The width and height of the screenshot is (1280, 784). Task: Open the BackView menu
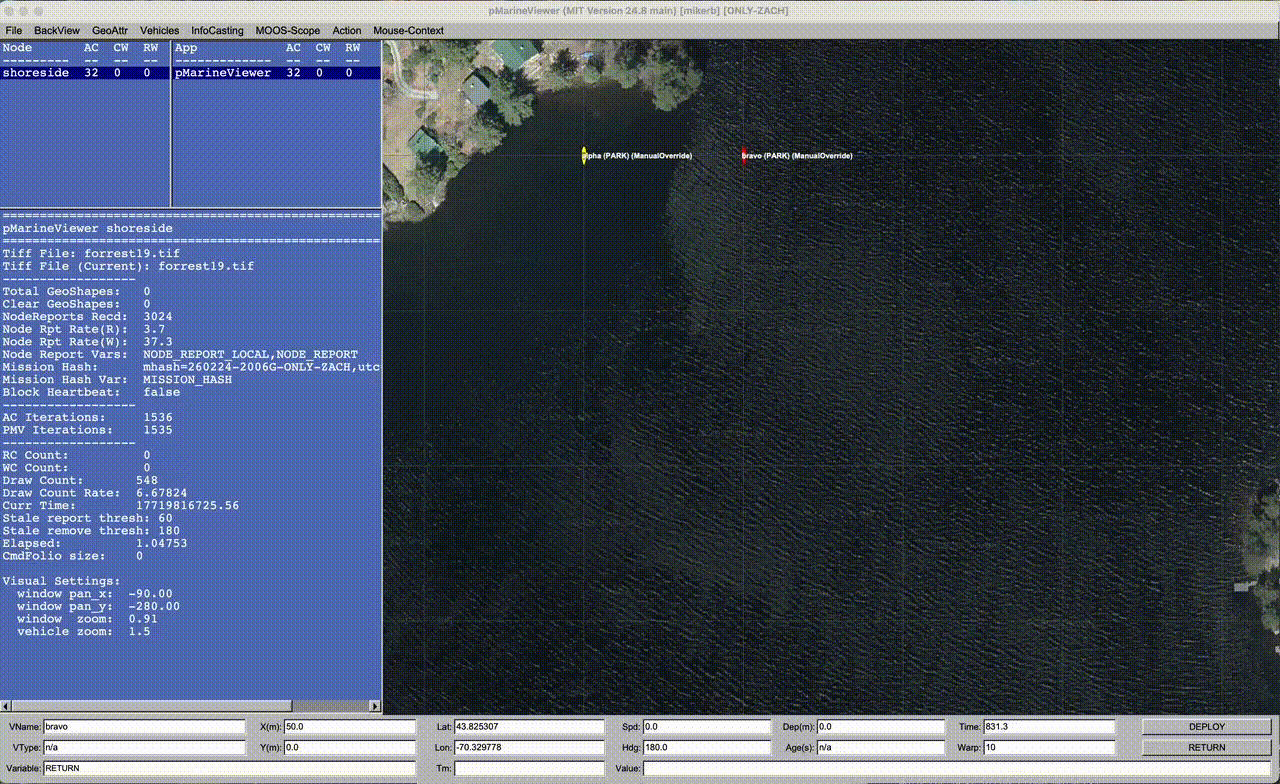(57, 31)
